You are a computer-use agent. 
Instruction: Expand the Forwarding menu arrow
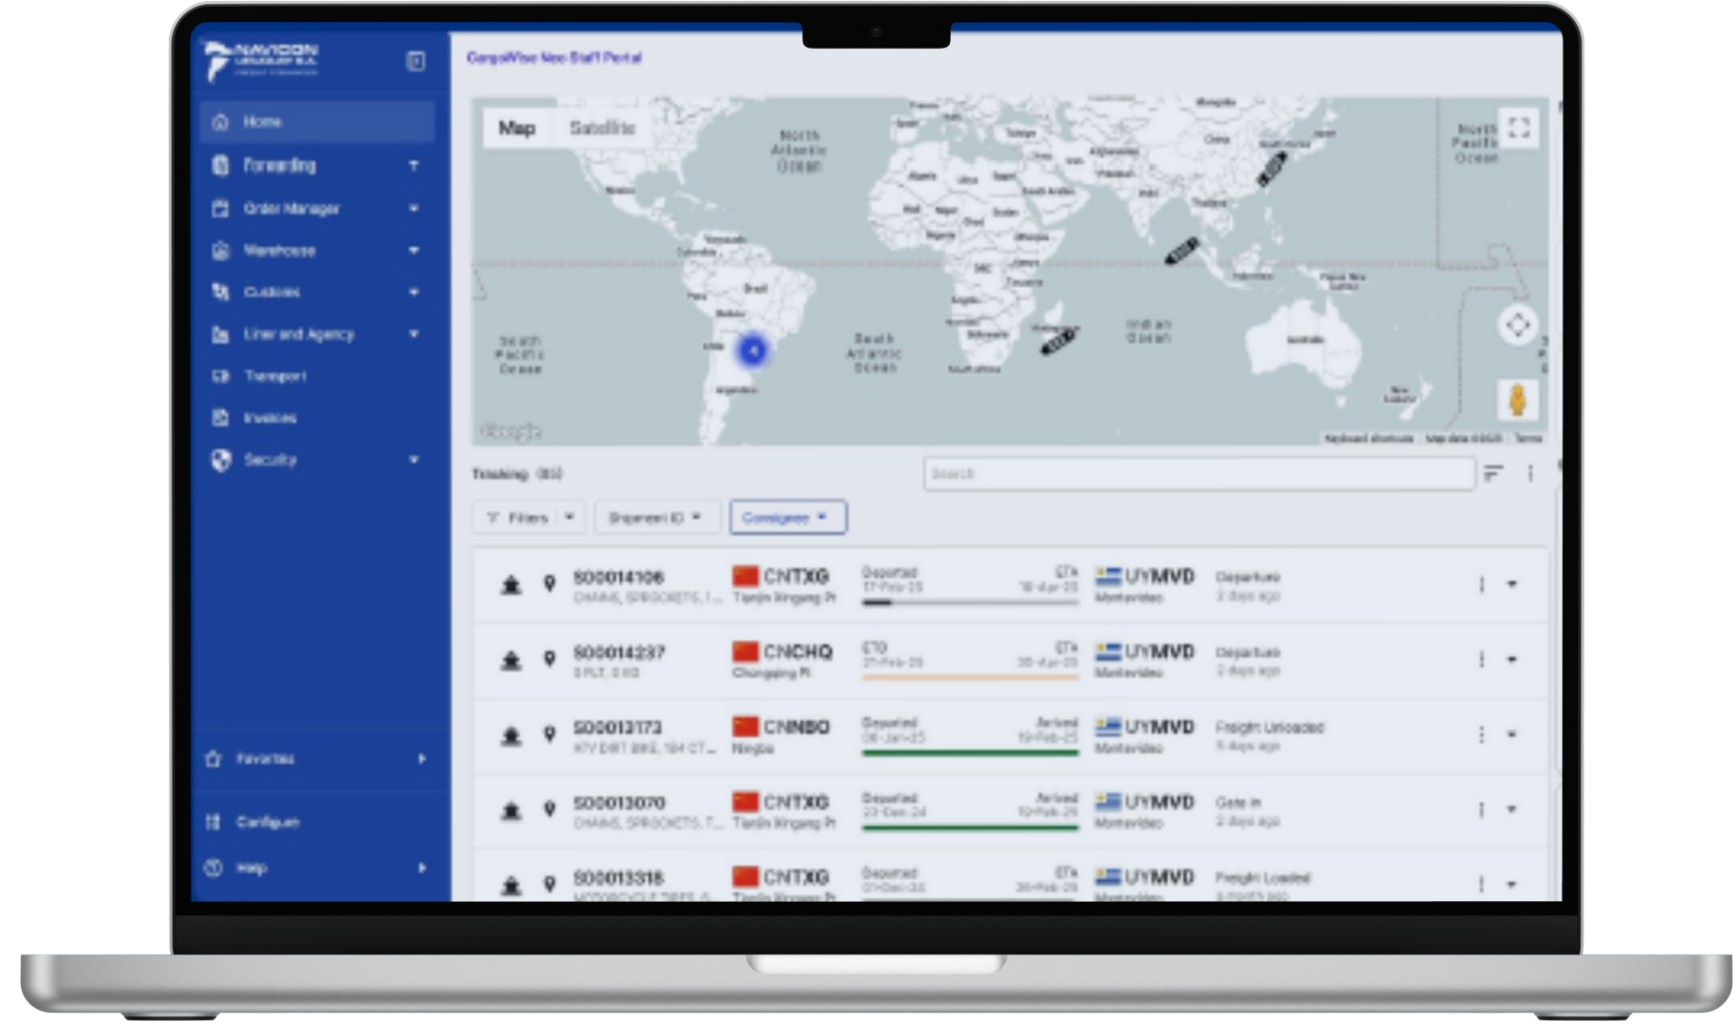click(x=413, y=165)
